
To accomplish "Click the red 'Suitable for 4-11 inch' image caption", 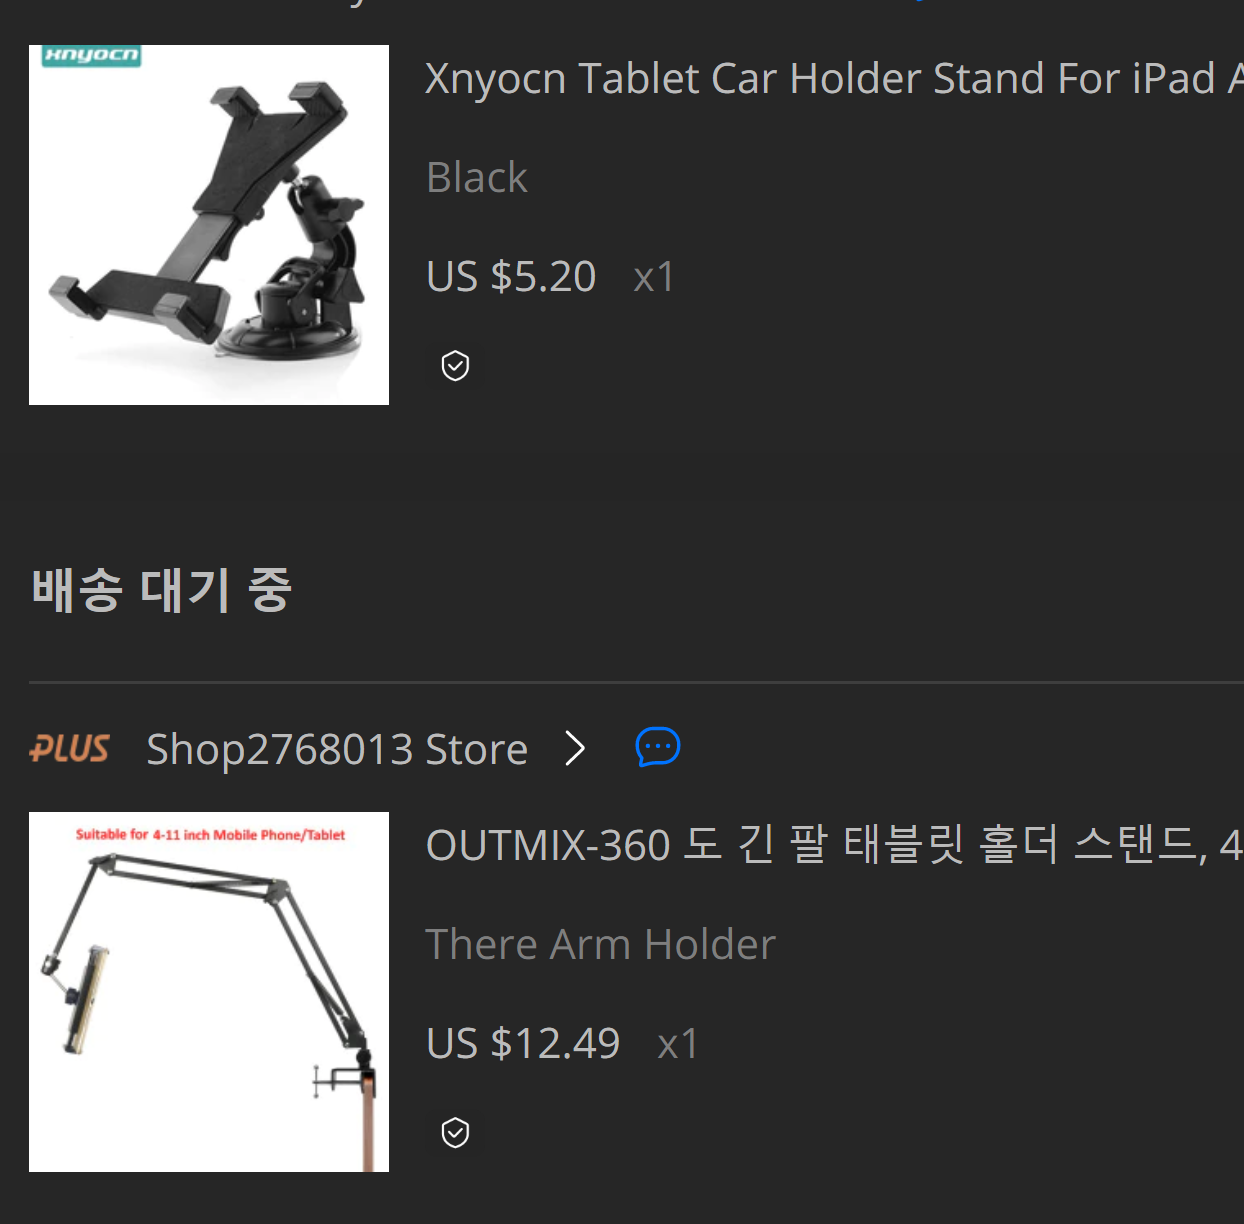I will point(210,834).
